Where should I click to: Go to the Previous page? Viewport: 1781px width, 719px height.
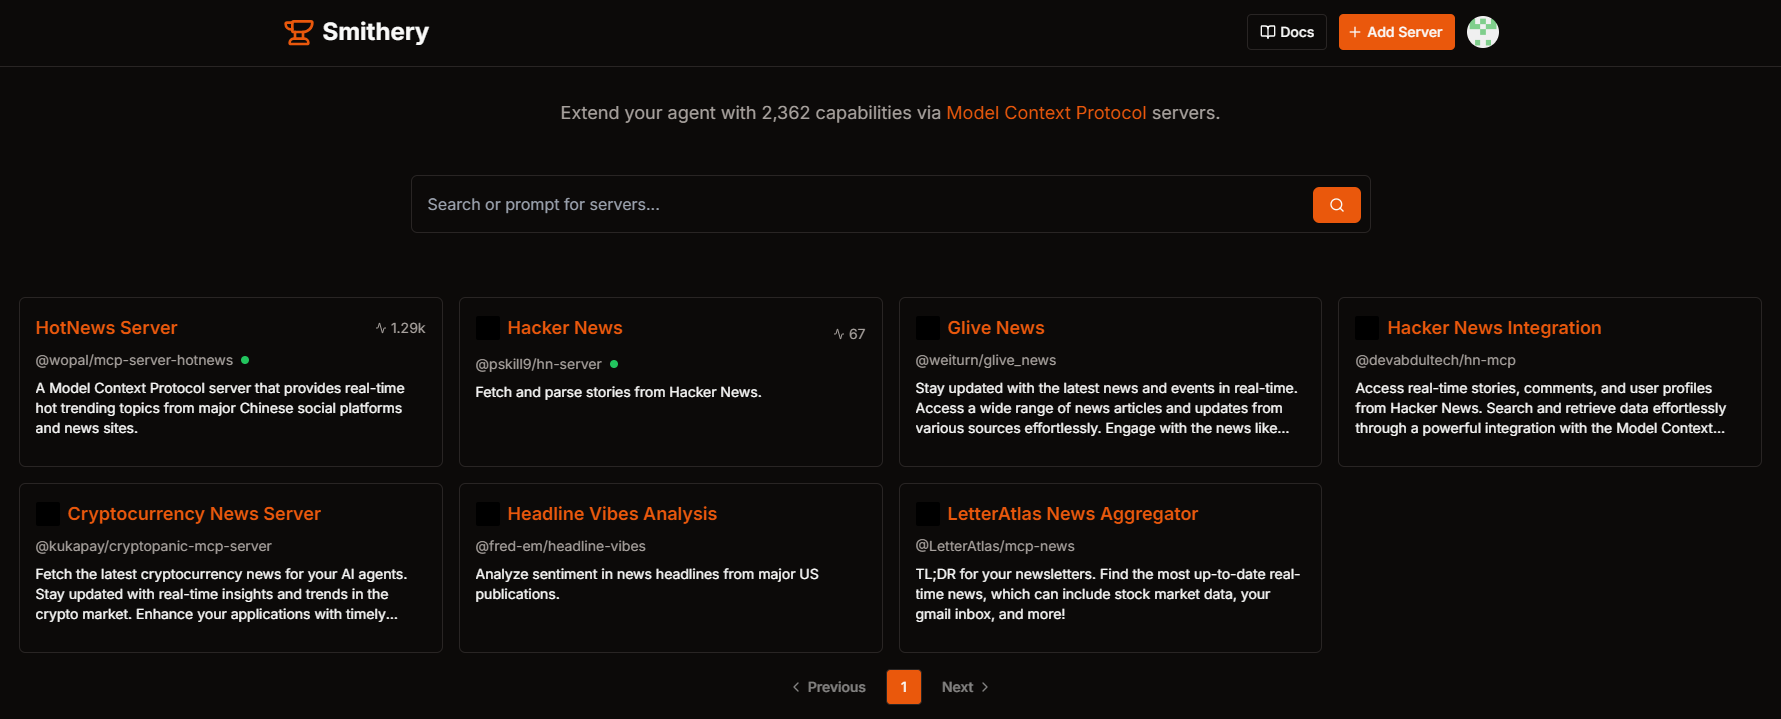[x=829, y=687]
